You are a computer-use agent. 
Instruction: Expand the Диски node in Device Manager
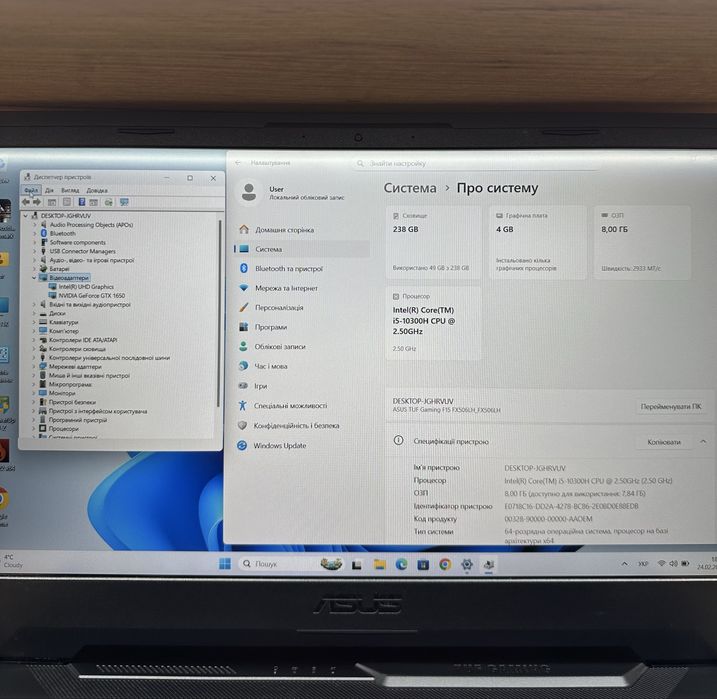pyautogui.click(x=34, y=314)
